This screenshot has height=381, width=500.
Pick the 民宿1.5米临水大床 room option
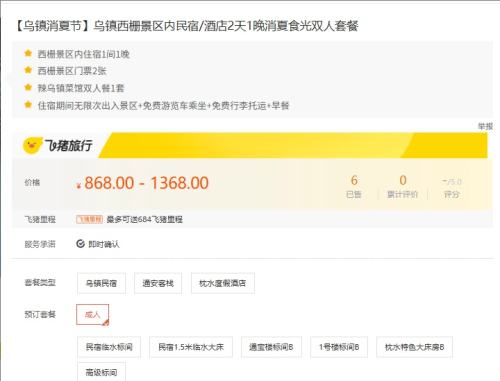pos(191,347)
